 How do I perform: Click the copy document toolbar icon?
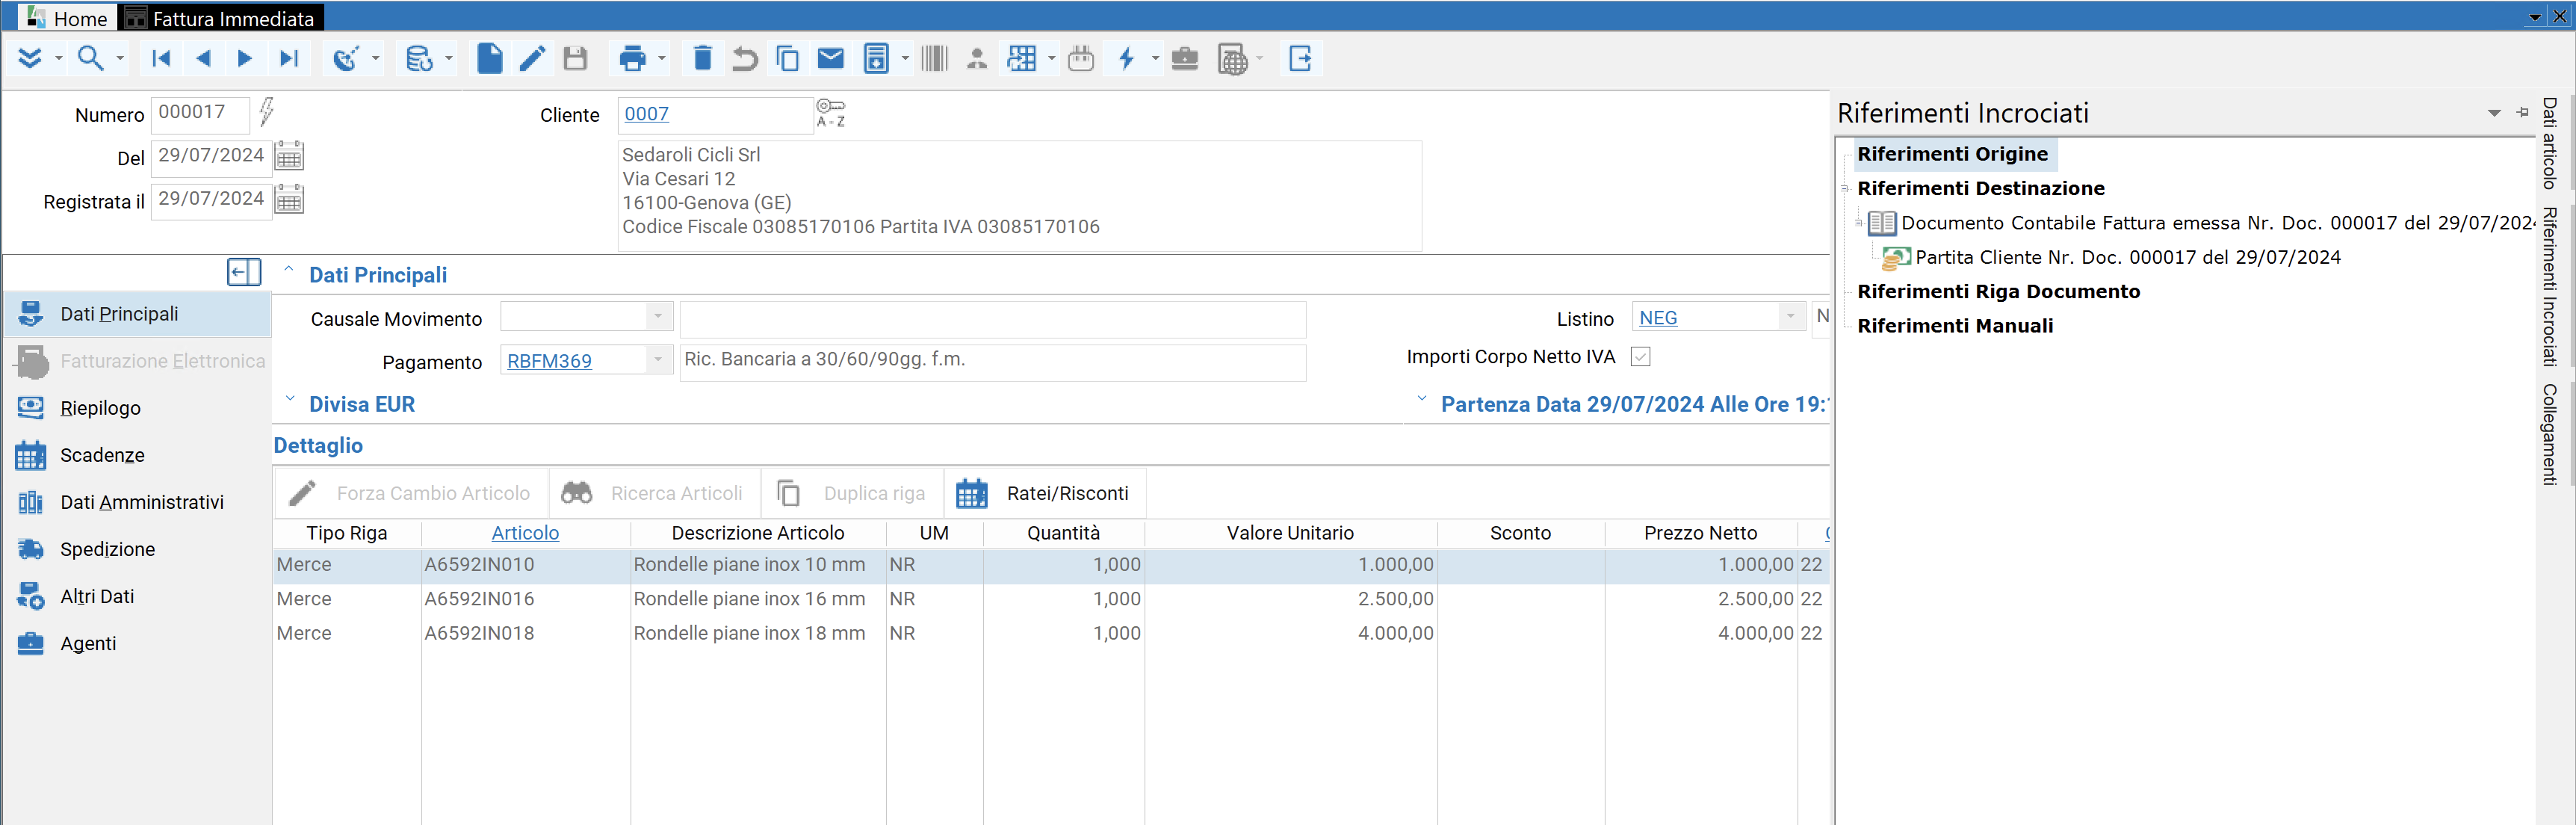[x=788, y=59]
